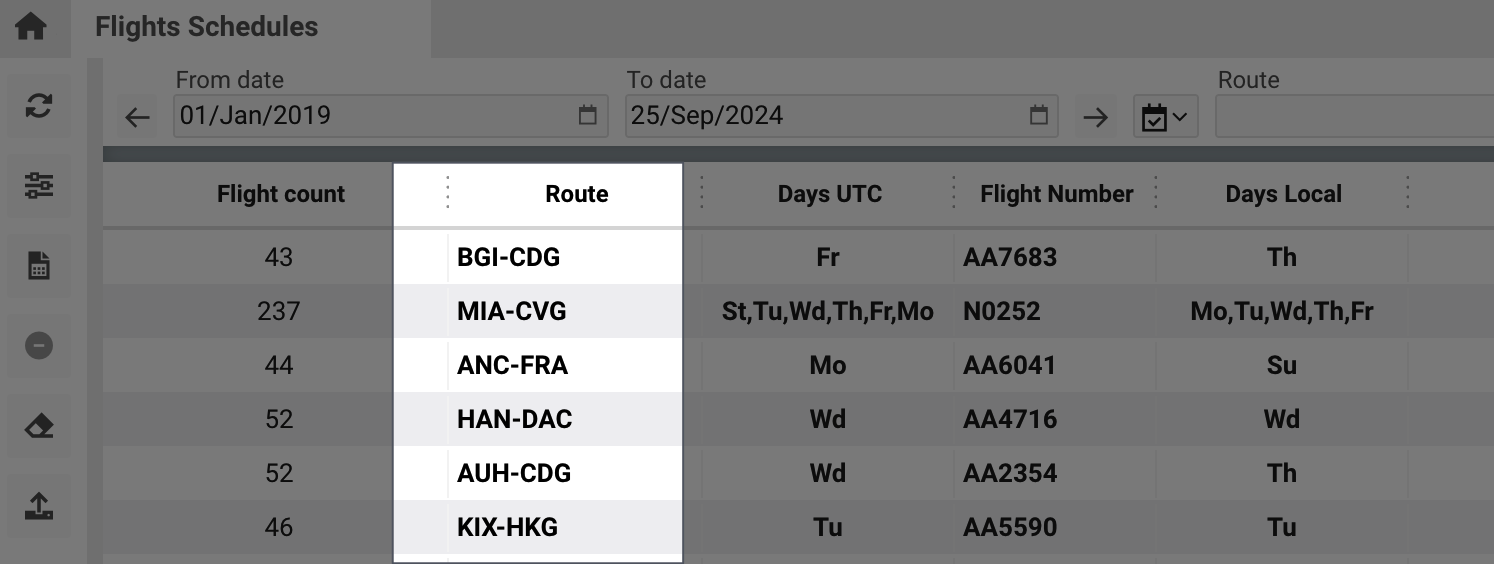Image resolution: width=1494 pixels, height=564 pixels.
Task: Open the From date calendar picker
Action: click(588, 116)
